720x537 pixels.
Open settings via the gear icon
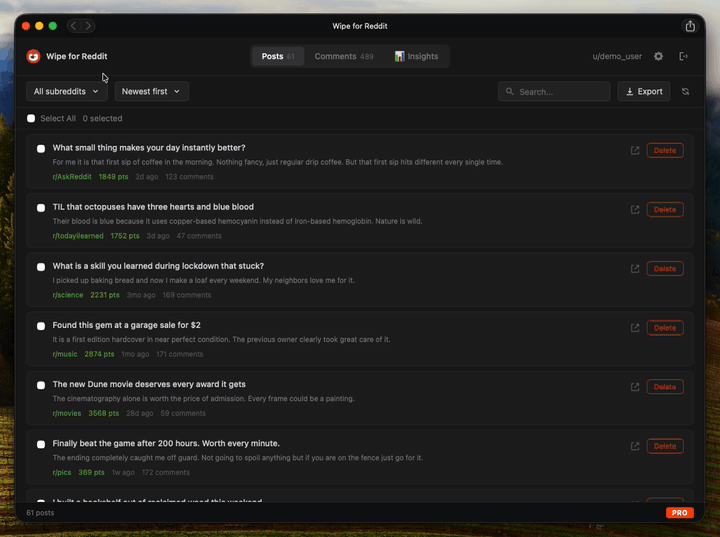(x=658, y=56)
